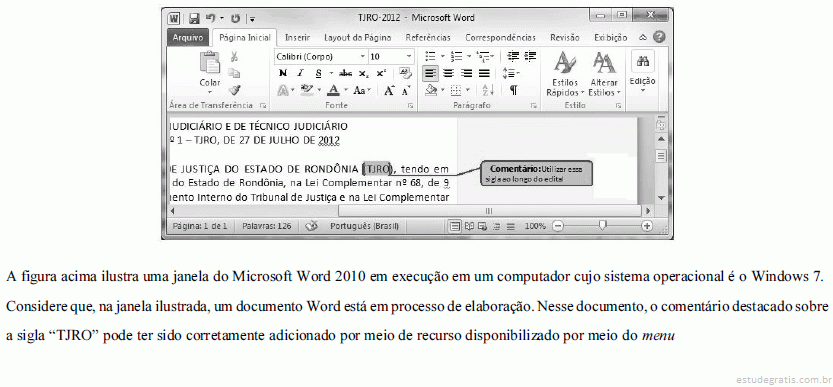Open the Arquivo file menu
The width and height of the screenshot is (833, 387).
(188, 38)
